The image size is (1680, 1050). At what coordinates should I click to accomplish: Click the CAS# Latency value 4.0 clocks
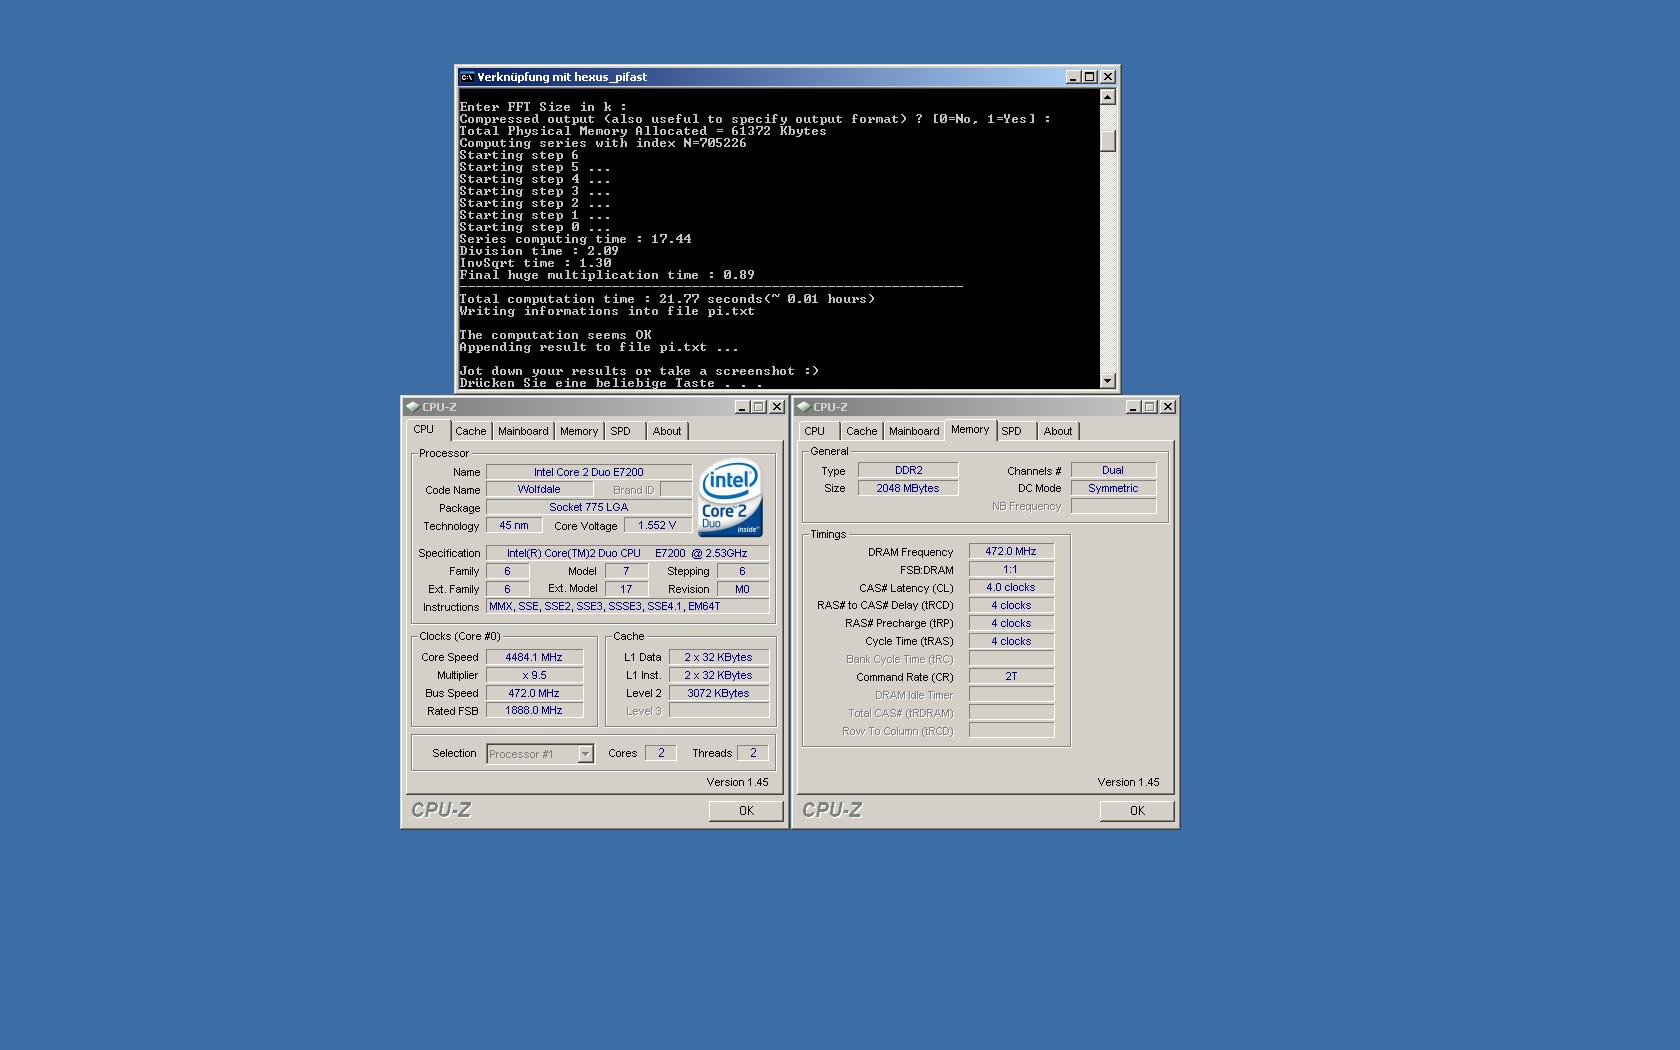[1011, 587]
